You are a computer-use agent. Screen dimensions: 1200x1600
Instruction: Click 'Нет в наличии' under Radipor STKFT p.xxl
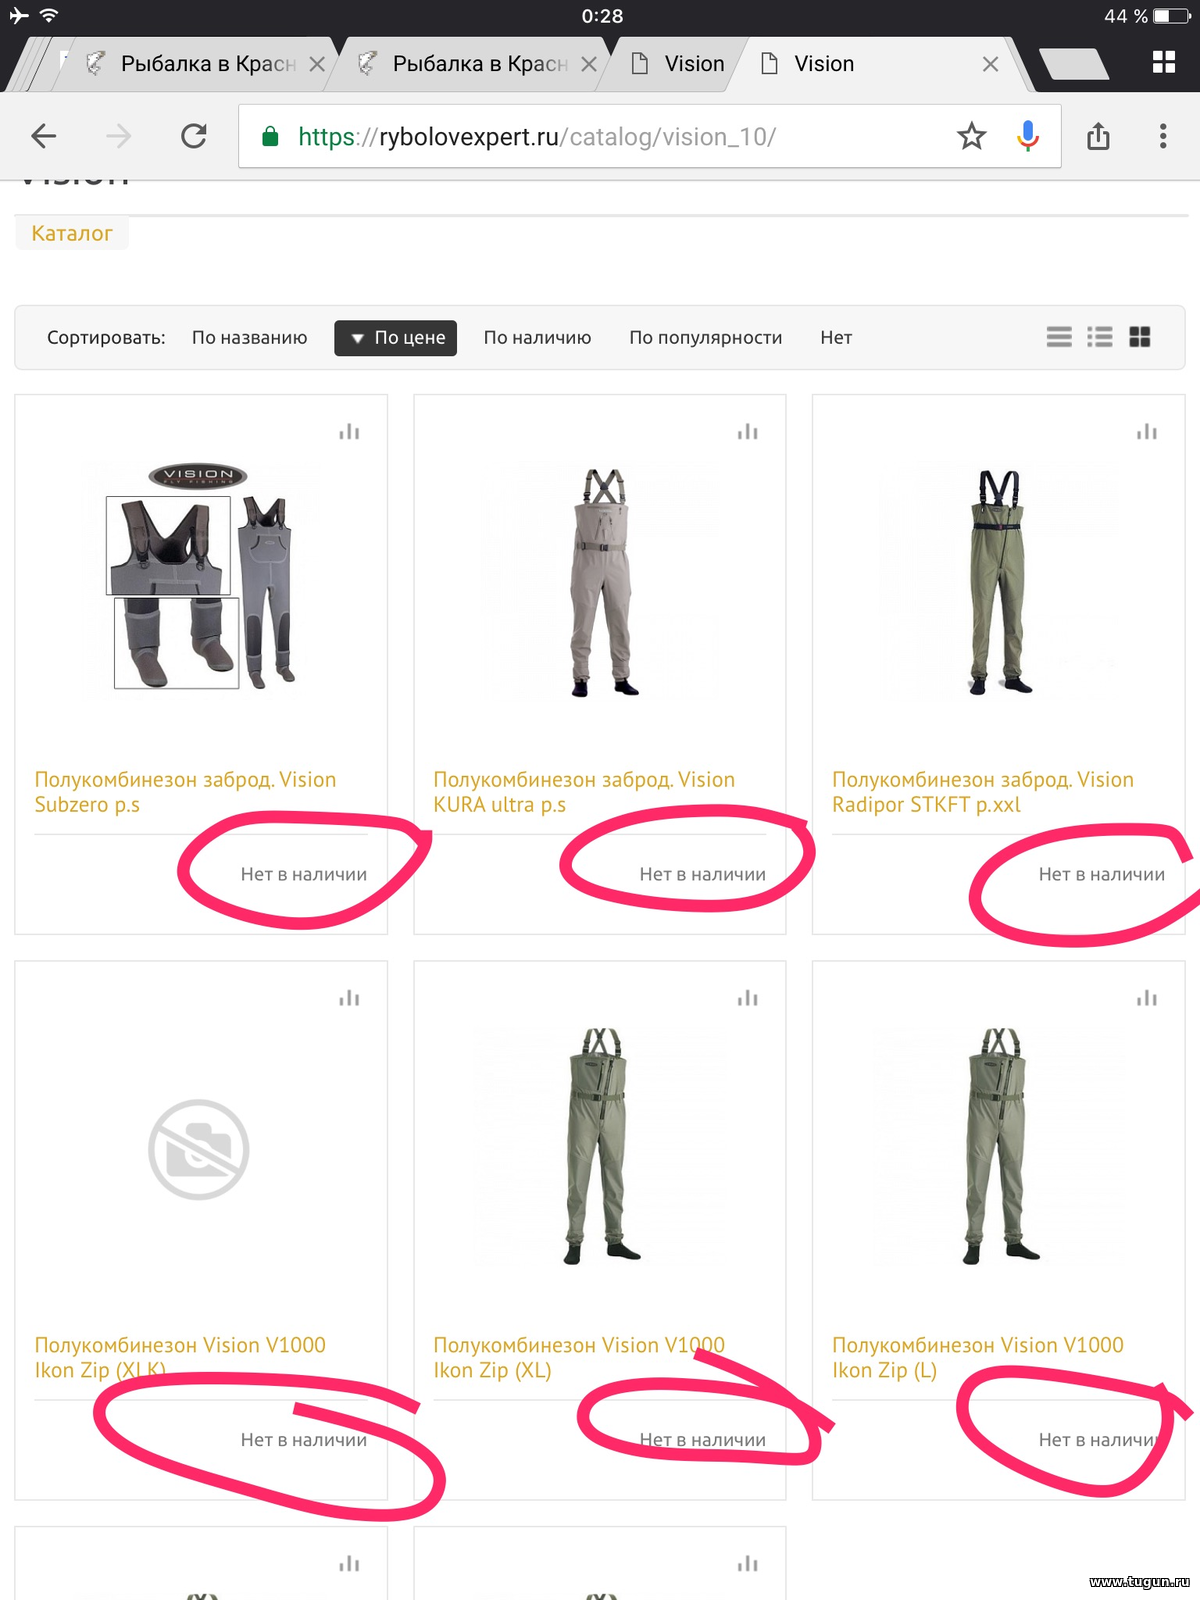click(x=1102, y=874)
